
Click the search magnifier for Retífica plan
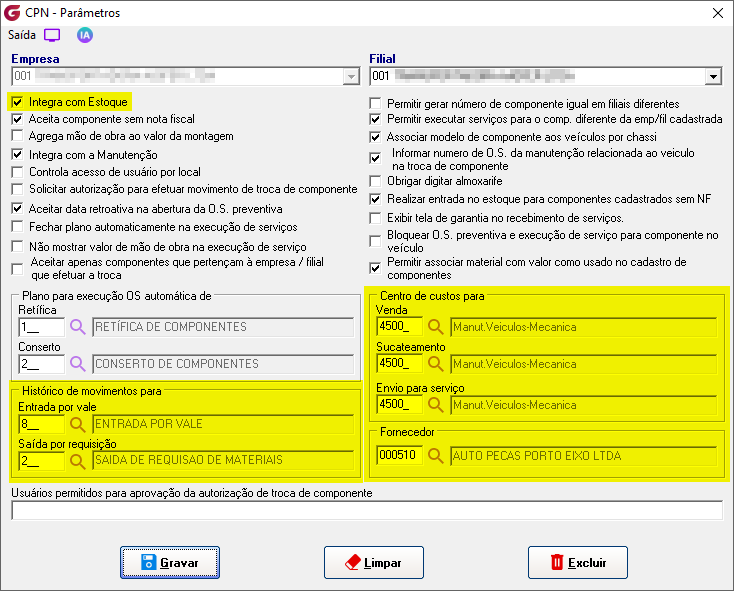tap(78, 327)
